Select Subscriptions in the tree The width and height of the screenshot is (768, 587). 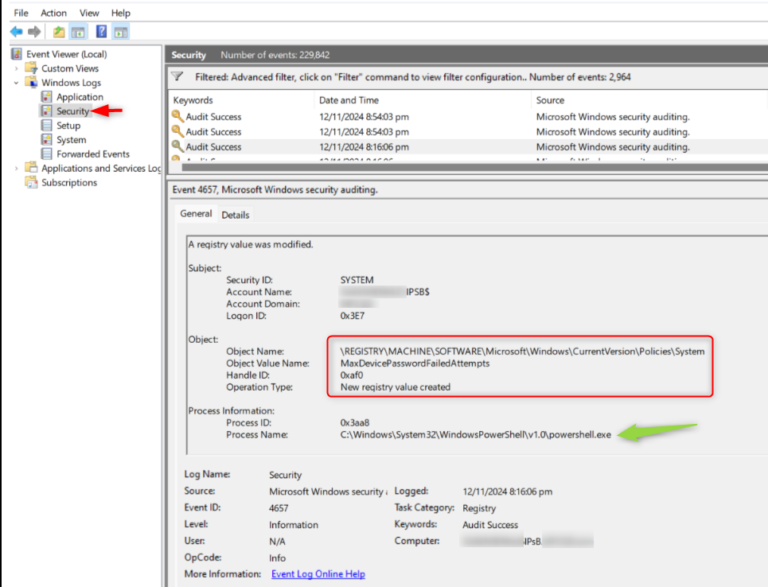[x=69, y=182]
